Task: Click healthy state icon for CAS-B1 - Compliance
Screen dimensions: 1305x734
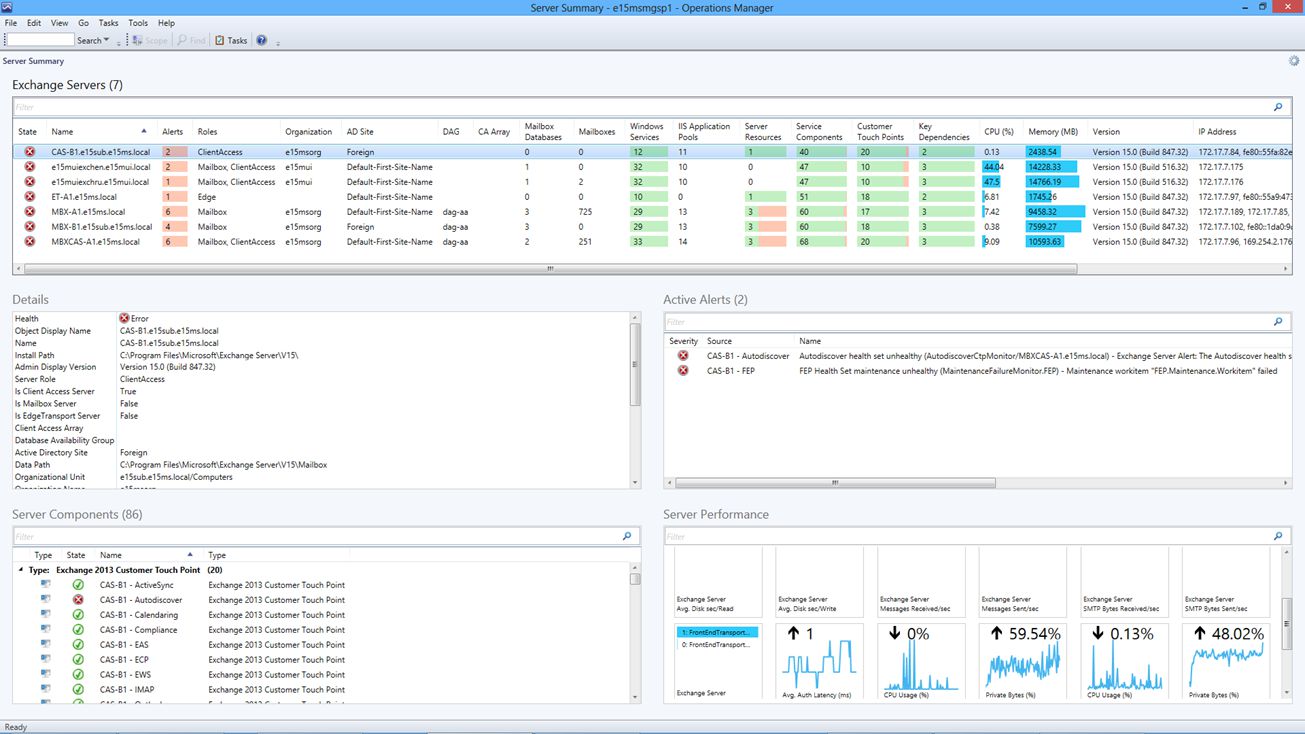Action: tap(77, 630)
